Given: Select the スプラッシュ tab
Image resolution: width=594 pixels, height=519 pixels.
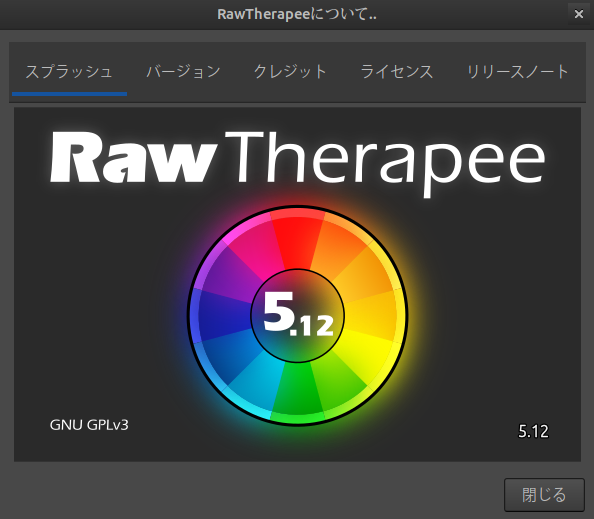Looking at the screenshot, I should 69,71.
